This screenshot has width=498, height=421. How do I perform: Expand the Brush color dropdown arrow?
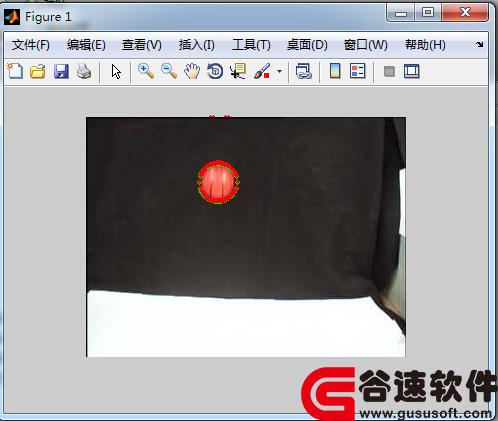coord(279,71)
